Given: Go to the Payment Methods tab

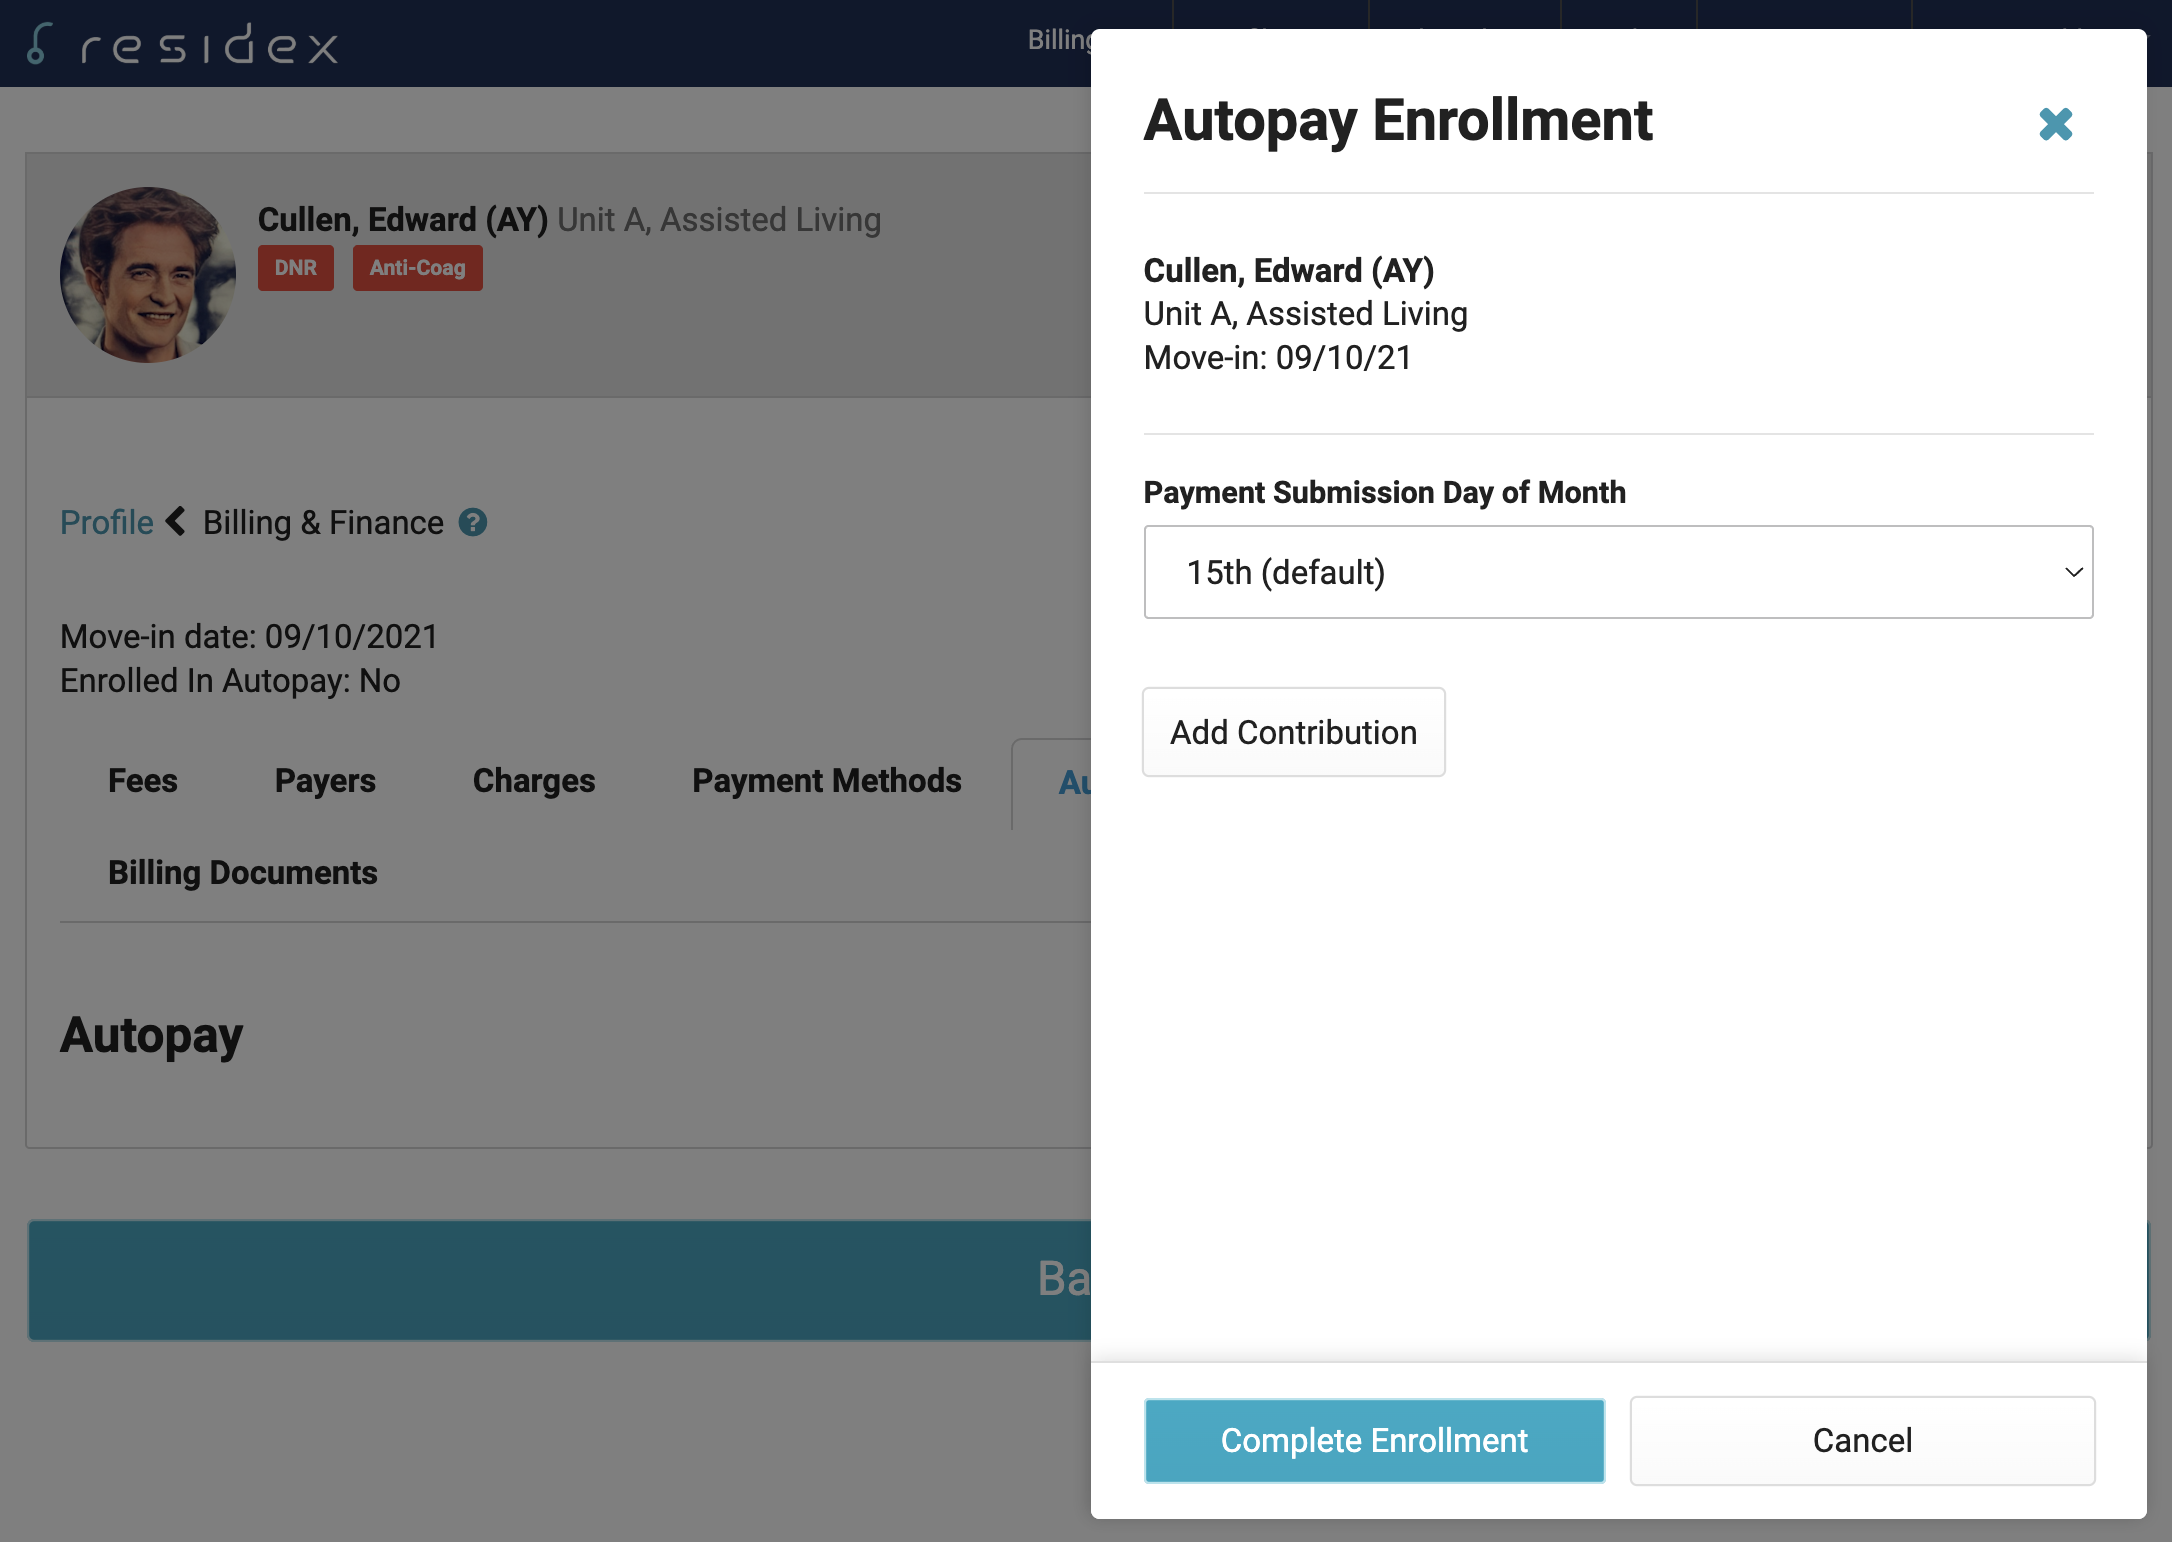Looking at the screenshot, I should coord(826,780).
